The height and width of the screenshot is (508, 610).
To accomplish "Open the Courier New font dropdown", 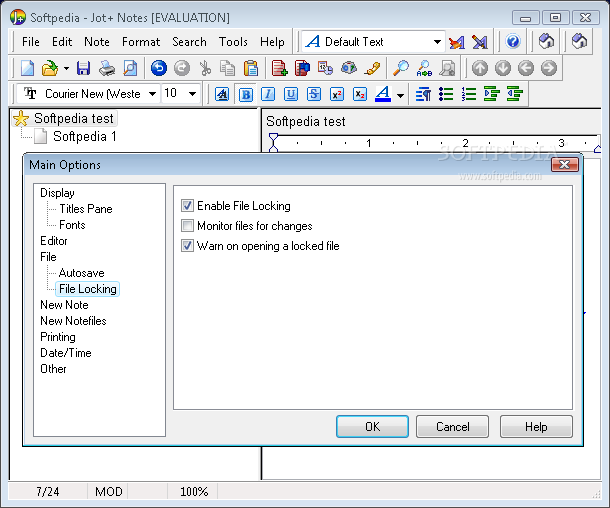I will [x=152, y=94].
